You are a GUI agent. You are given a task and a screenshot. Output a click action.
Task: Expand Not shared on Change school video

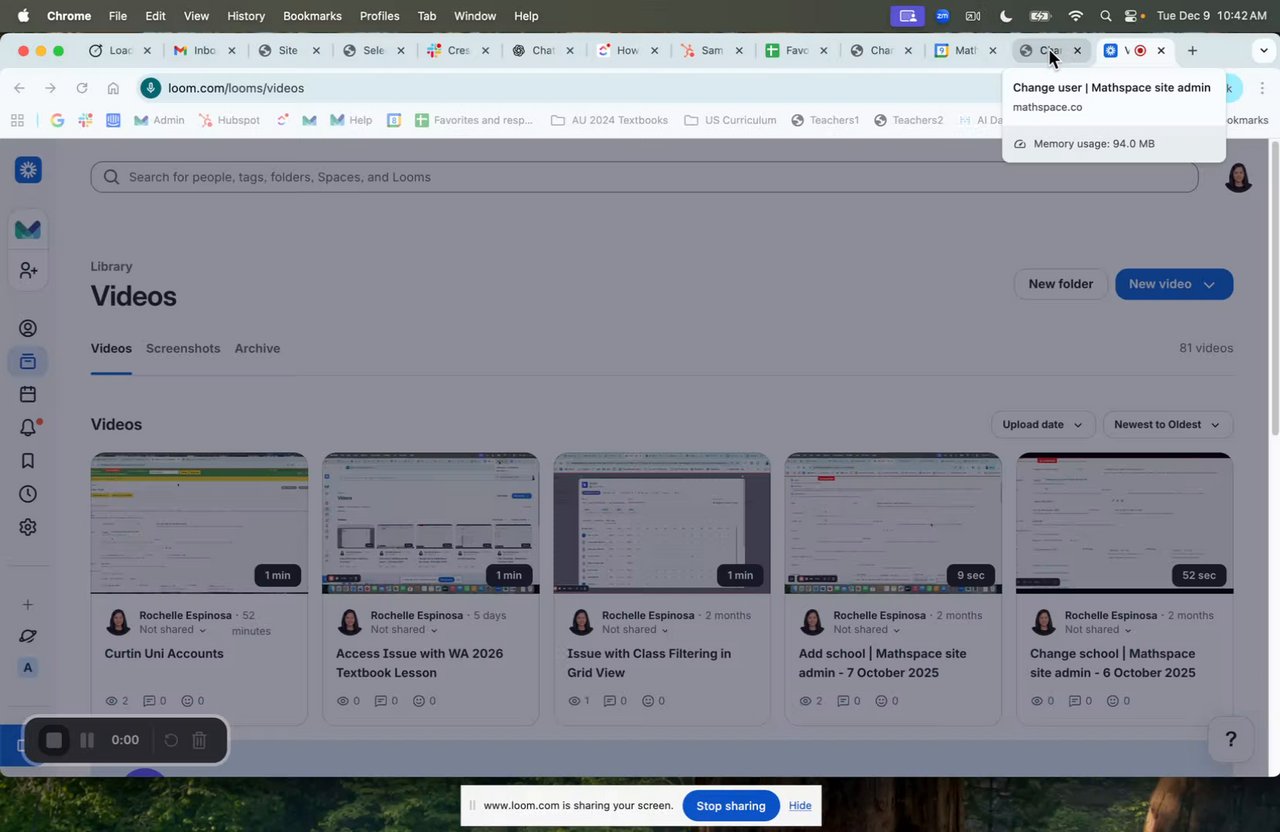click(x=1098, y=630)
